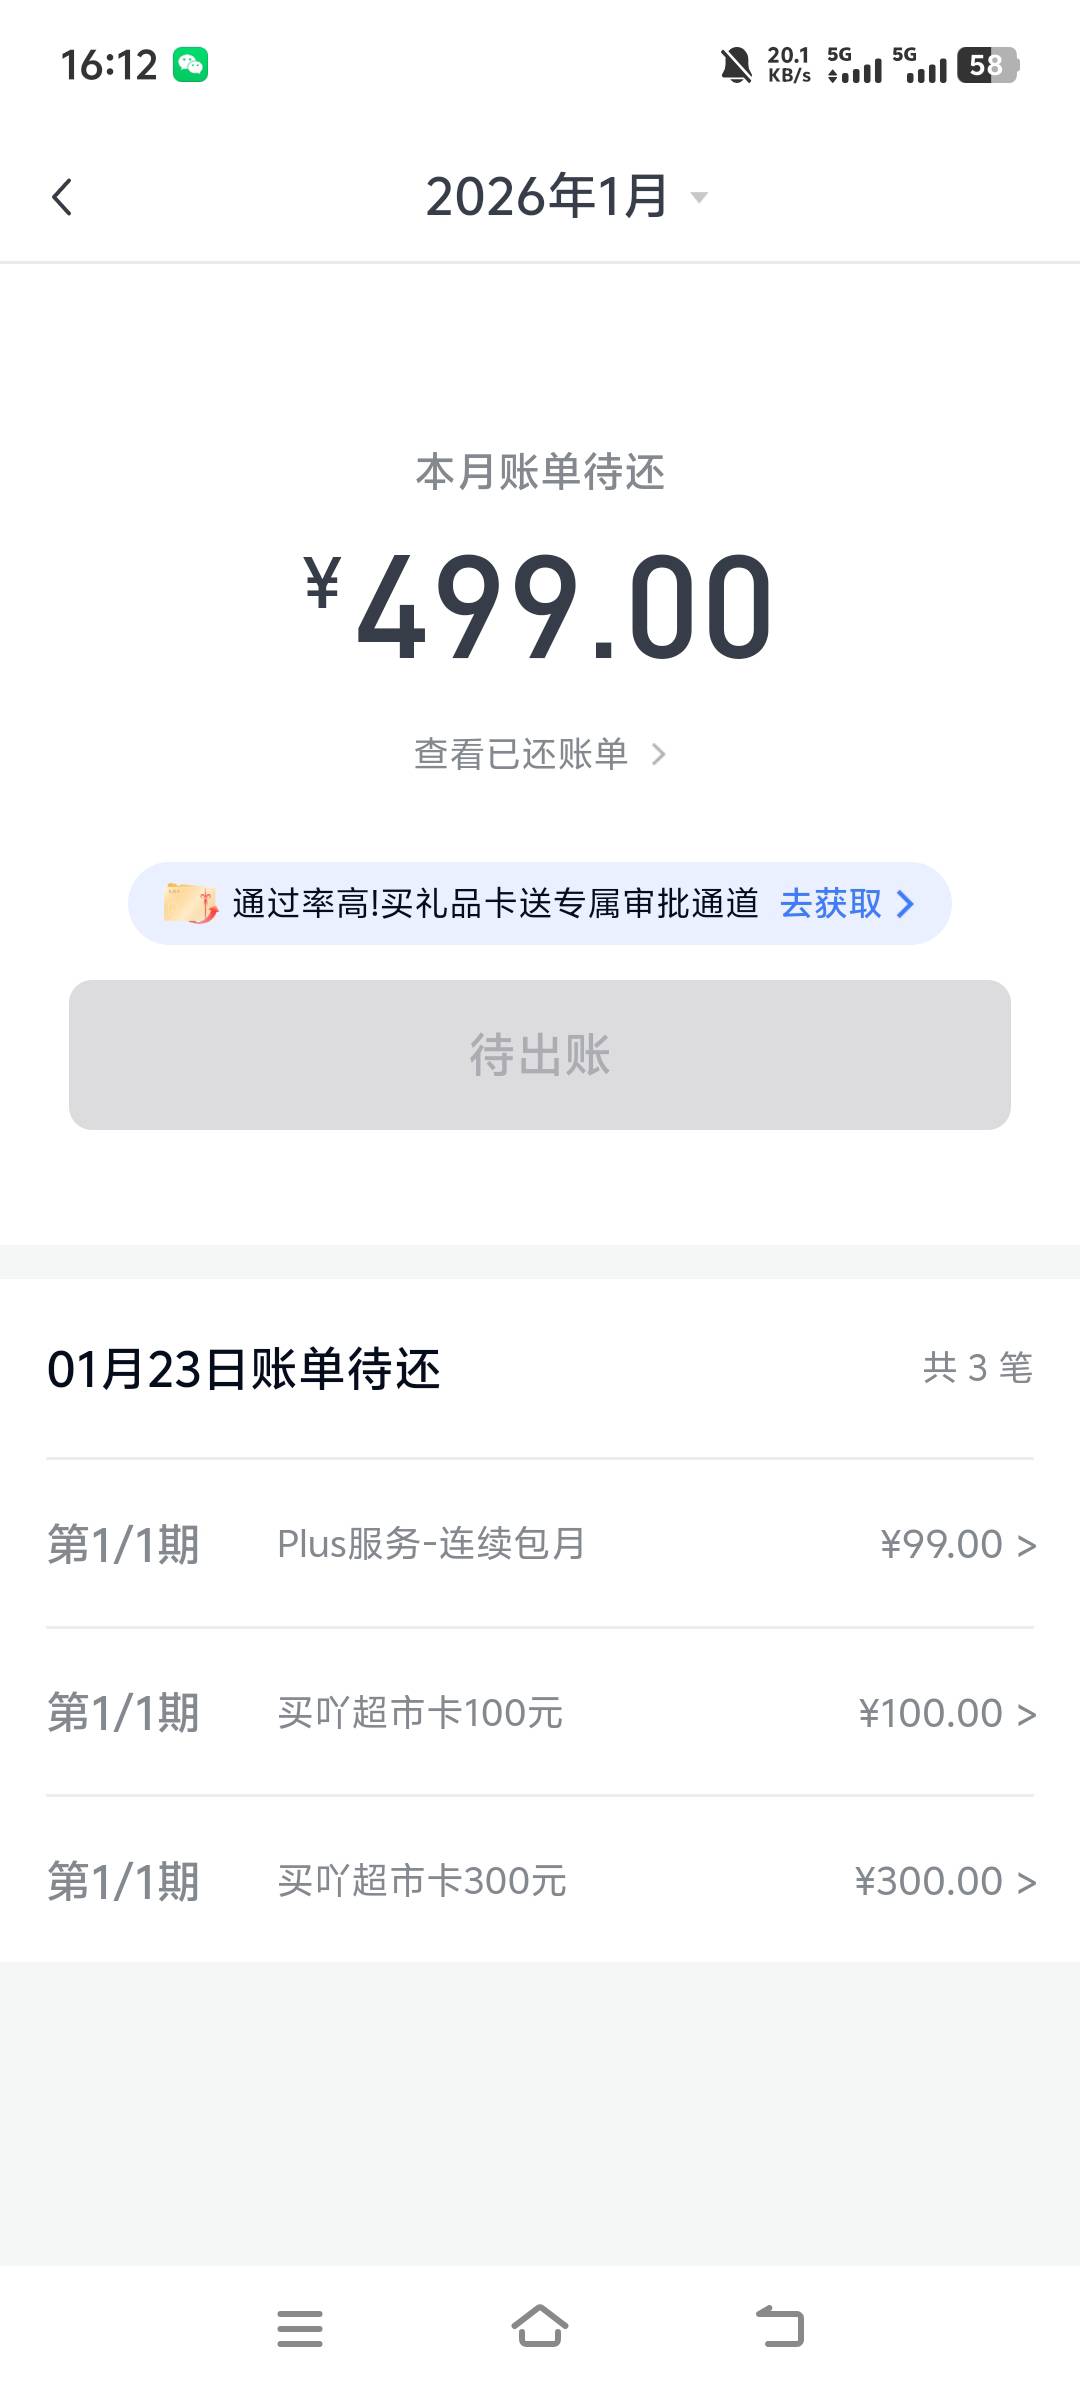Tap the system back navigation icon
This screenshot has height=2392, width=1080.
click(780, 2326)
